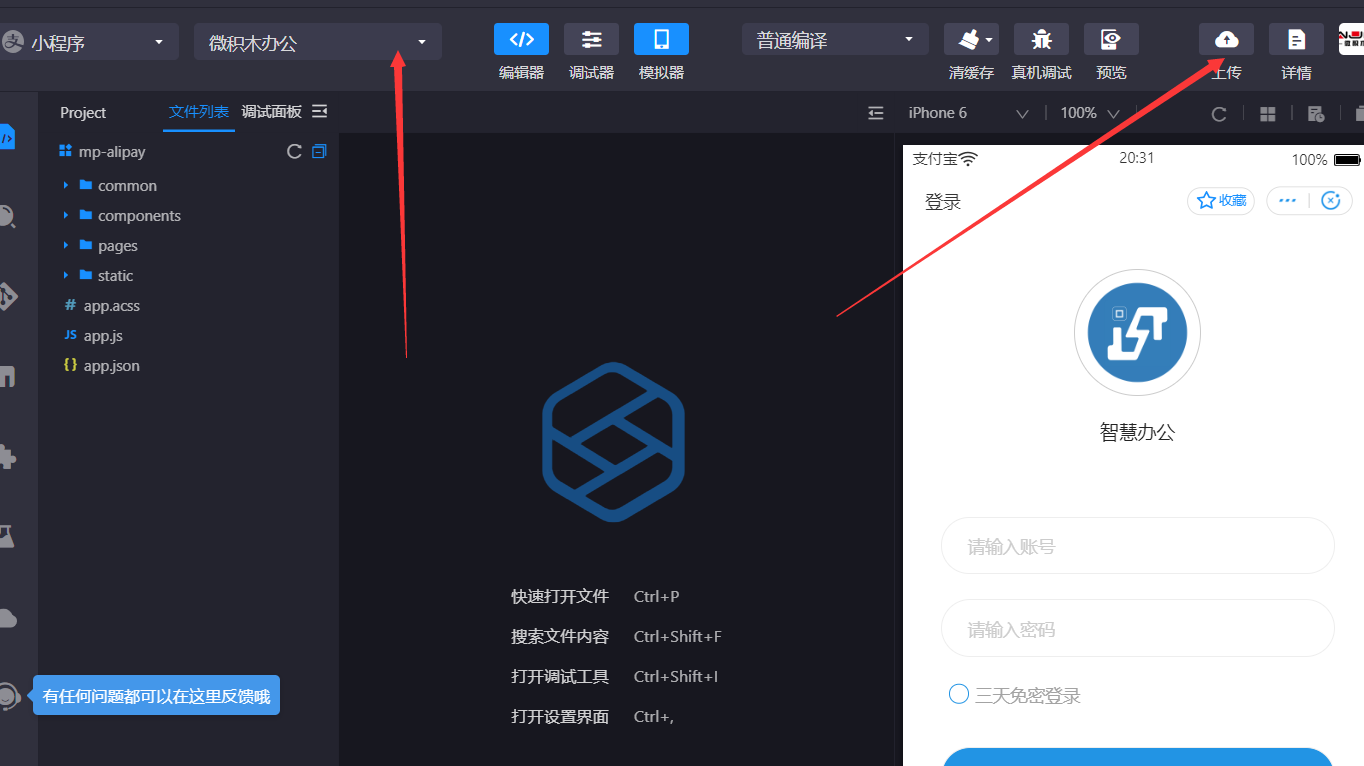Click the 清缓存 clear cache broom icon

pyautogui.click(x=967, y=40)
